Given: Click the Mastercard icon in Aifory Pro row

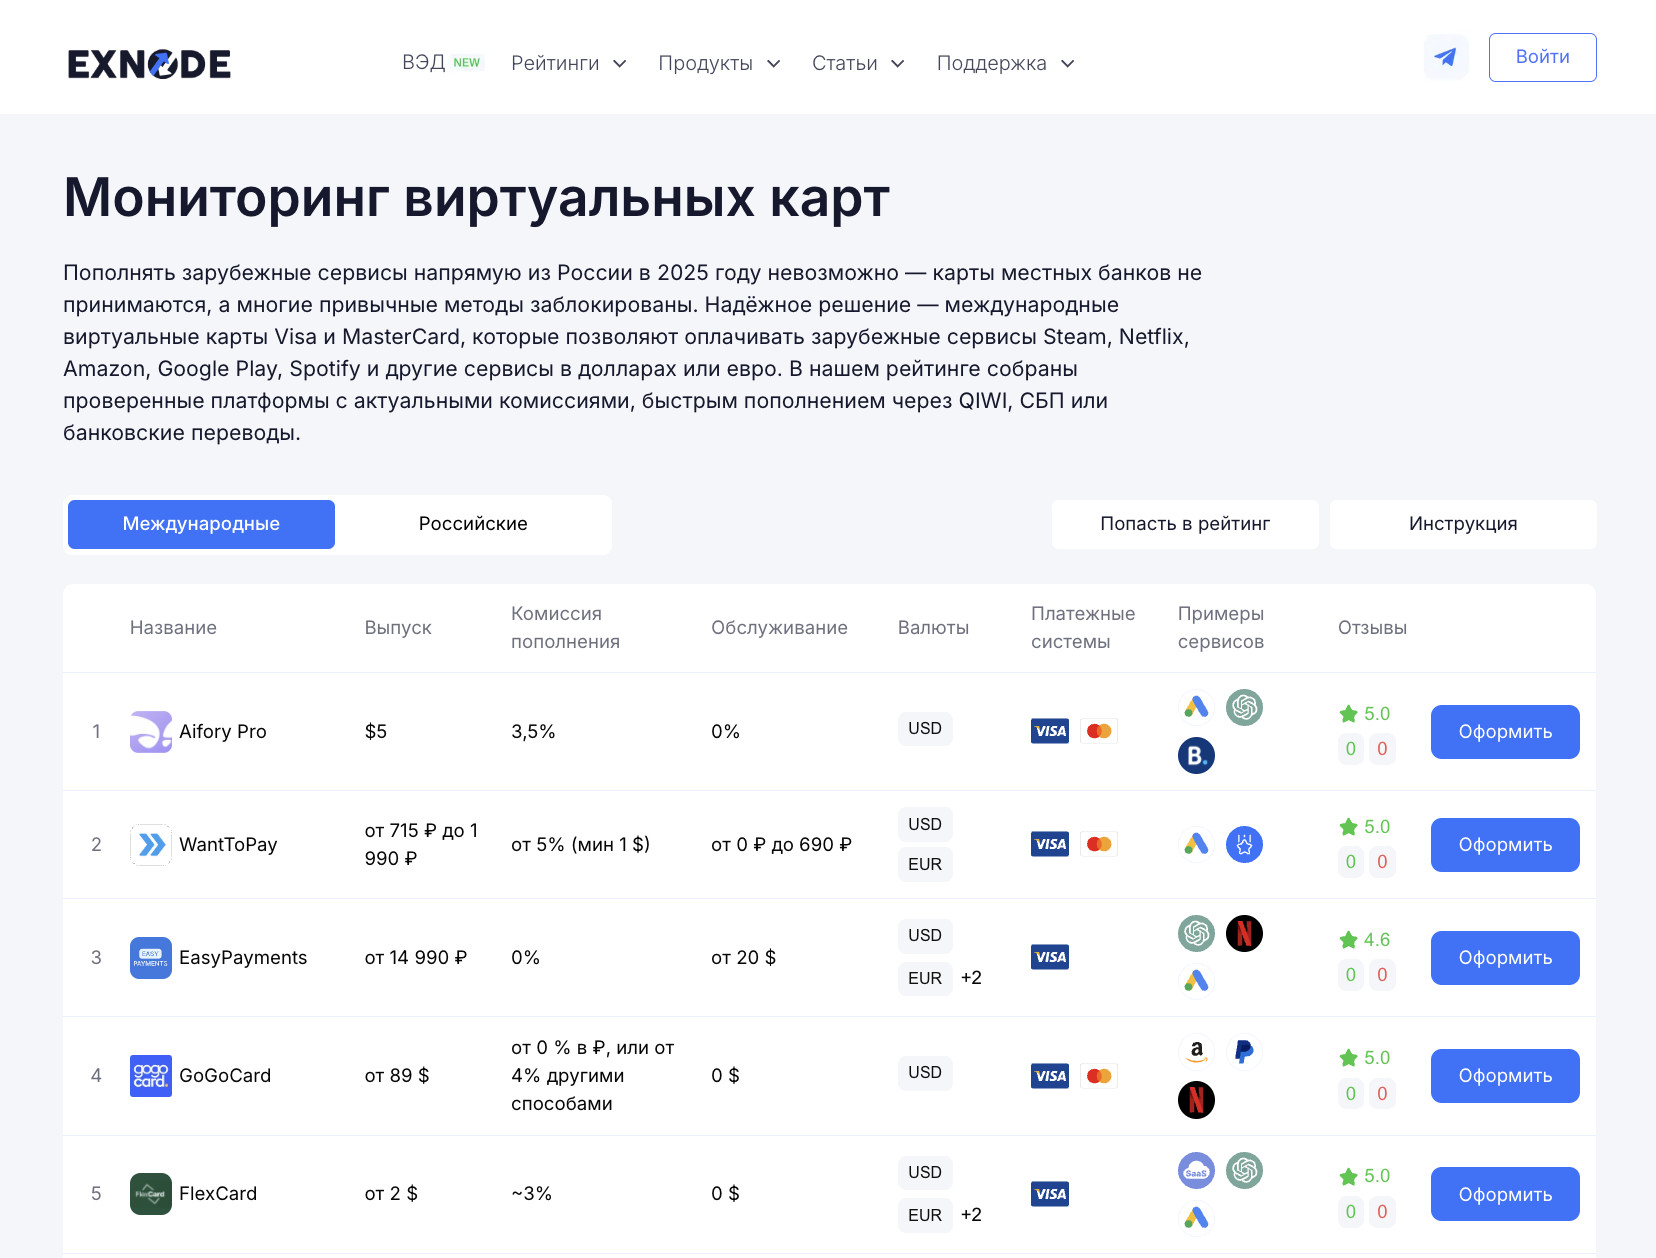Looking at the screenshot, I should coord(1099,731).
